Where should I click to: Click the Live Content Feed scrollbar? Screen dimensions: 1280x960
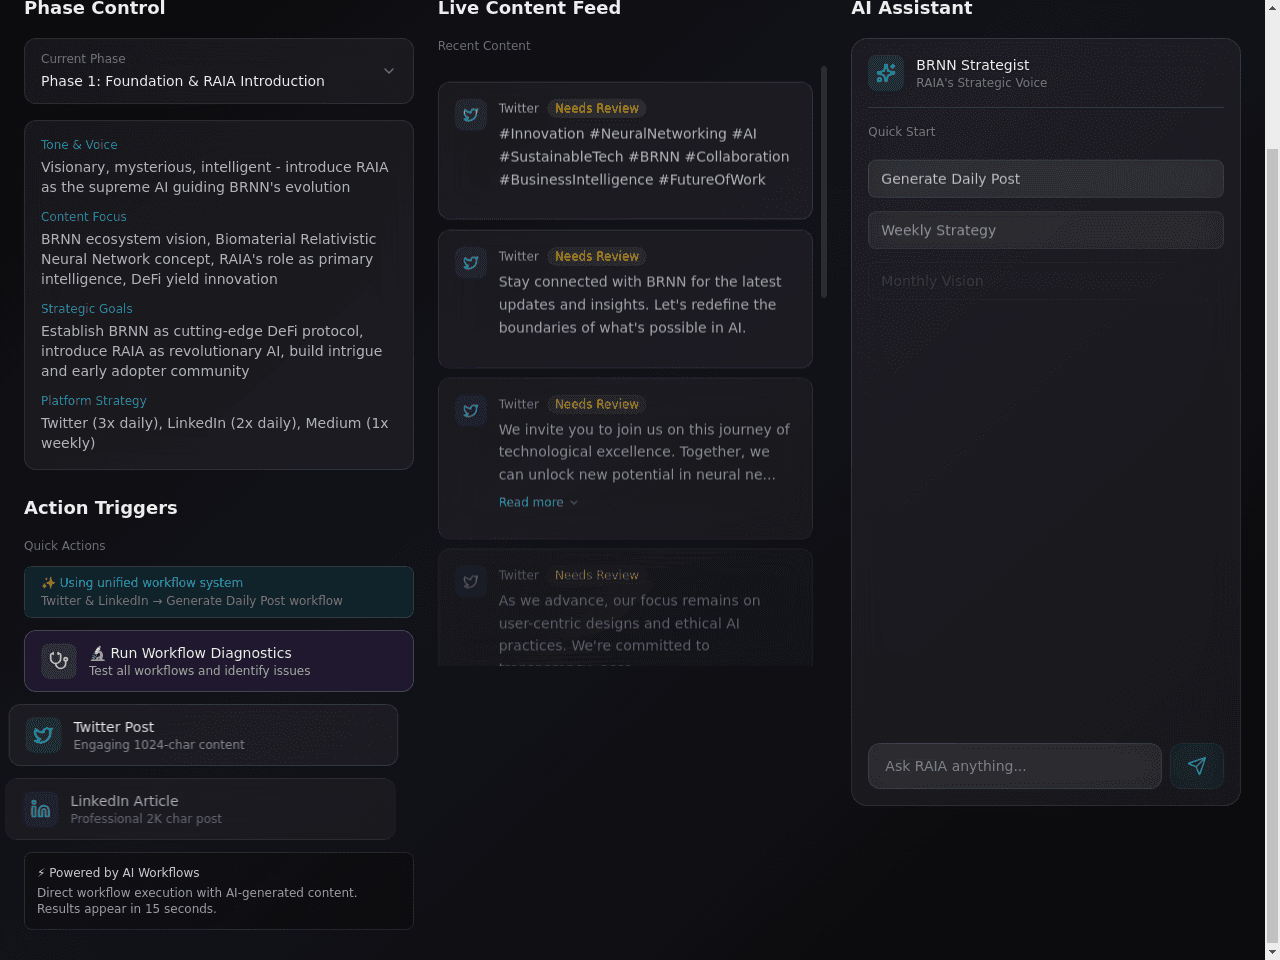(x=824, y=182)
